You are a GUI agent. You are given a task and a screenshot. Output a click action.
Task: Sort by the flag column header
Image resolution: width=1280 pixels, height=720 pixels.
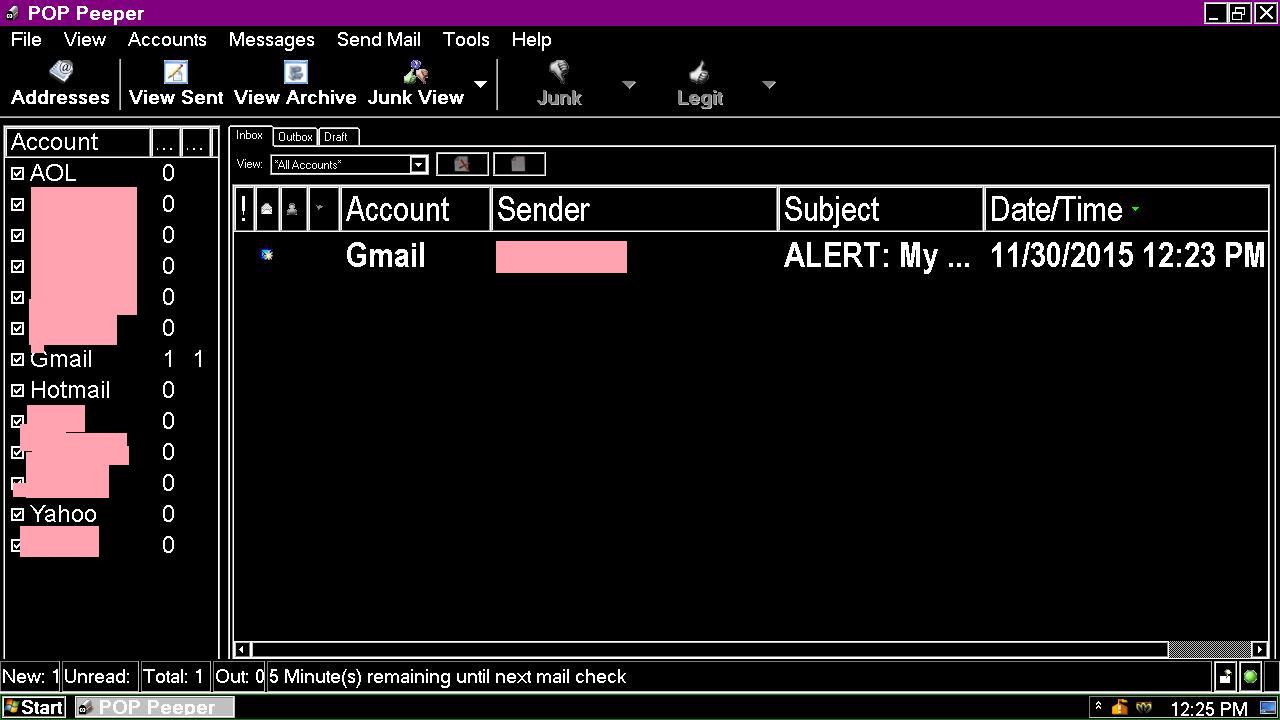322,209
